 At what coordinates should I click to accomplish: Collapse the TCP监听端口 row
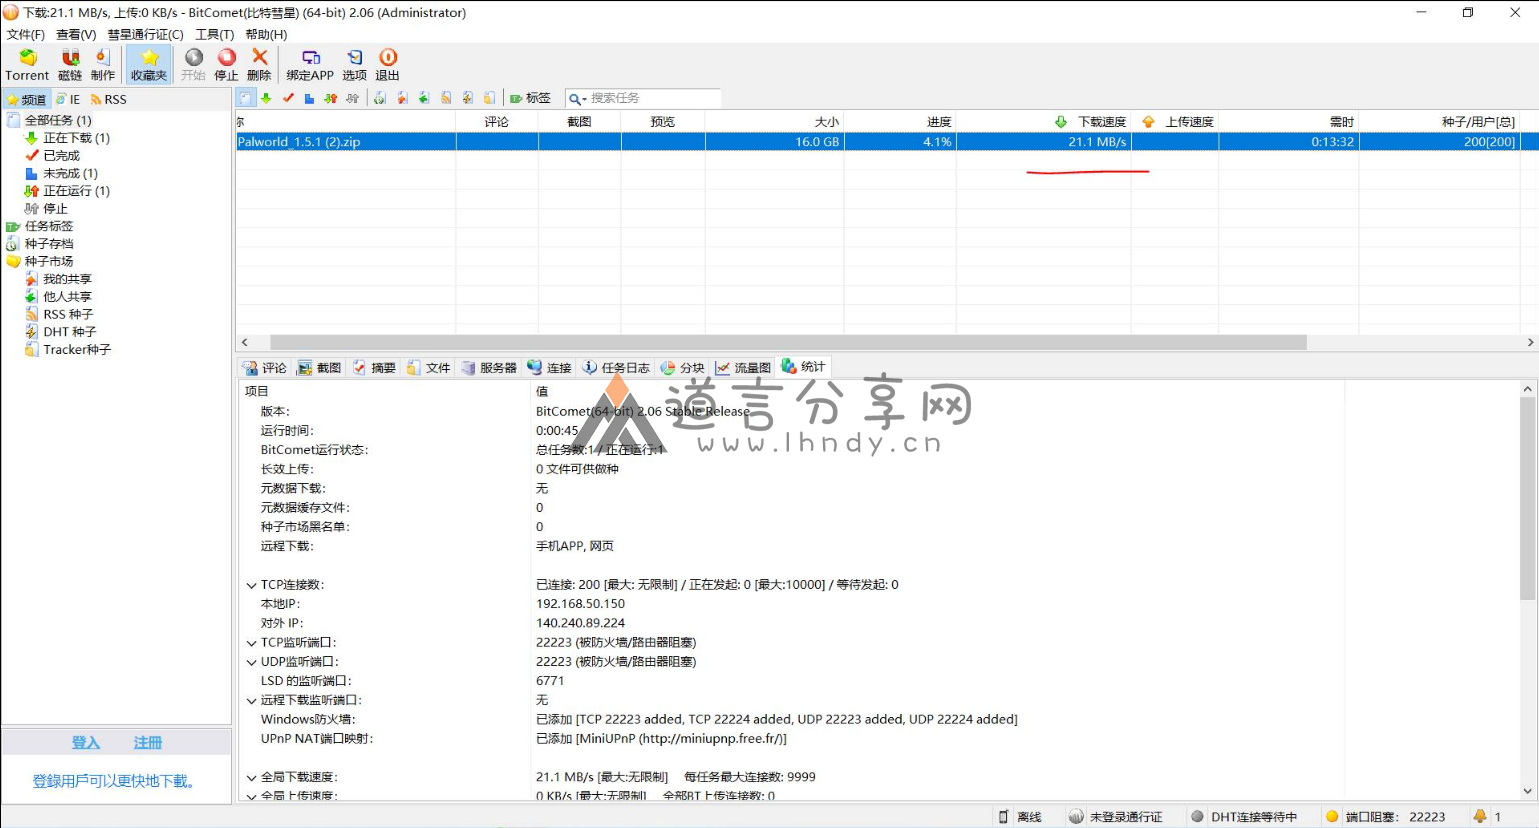click(x=251, y=643)
